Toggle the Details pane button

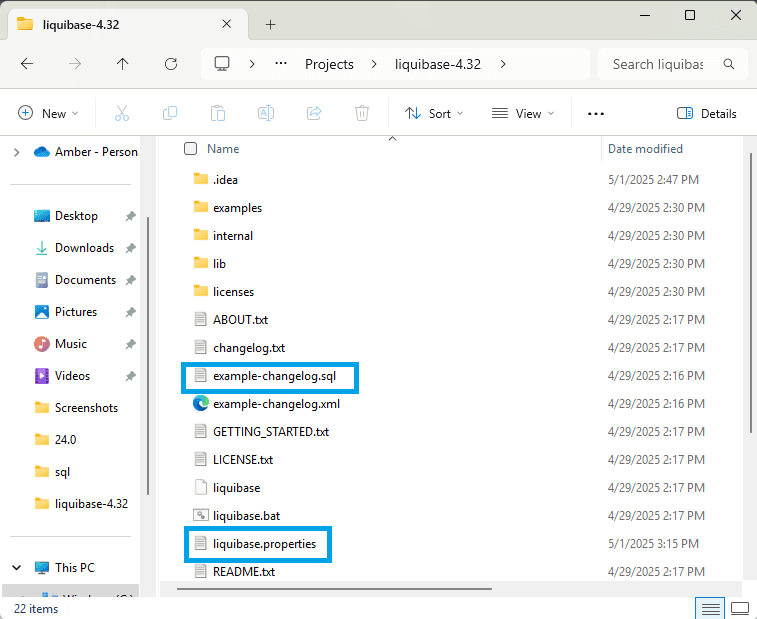(x=707, y=114)
